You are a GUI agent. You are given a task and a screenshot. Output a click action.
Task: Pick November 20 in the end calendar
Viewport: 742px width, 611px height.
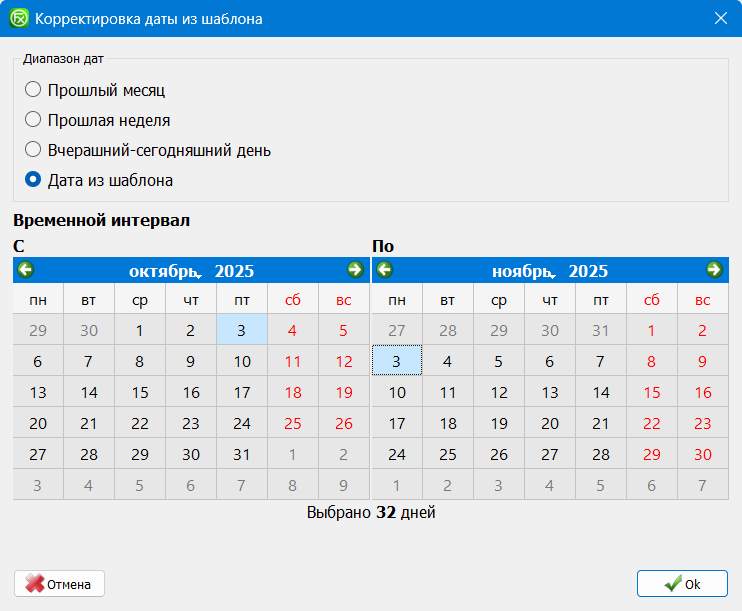coord(550,424)
